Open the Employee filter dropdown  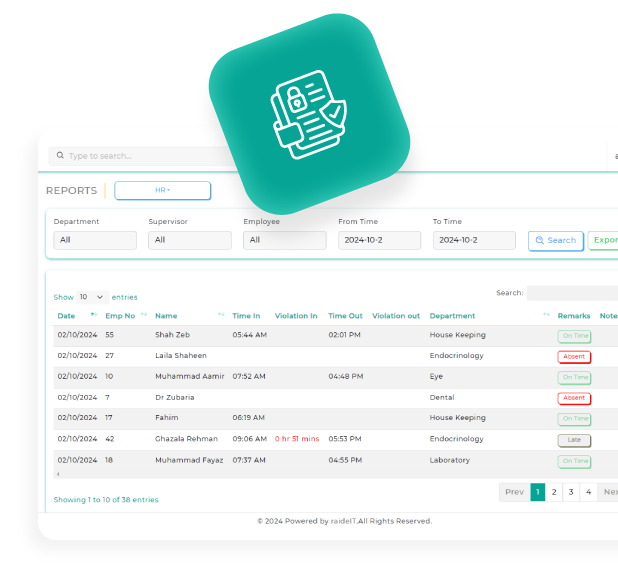(285, 240)
